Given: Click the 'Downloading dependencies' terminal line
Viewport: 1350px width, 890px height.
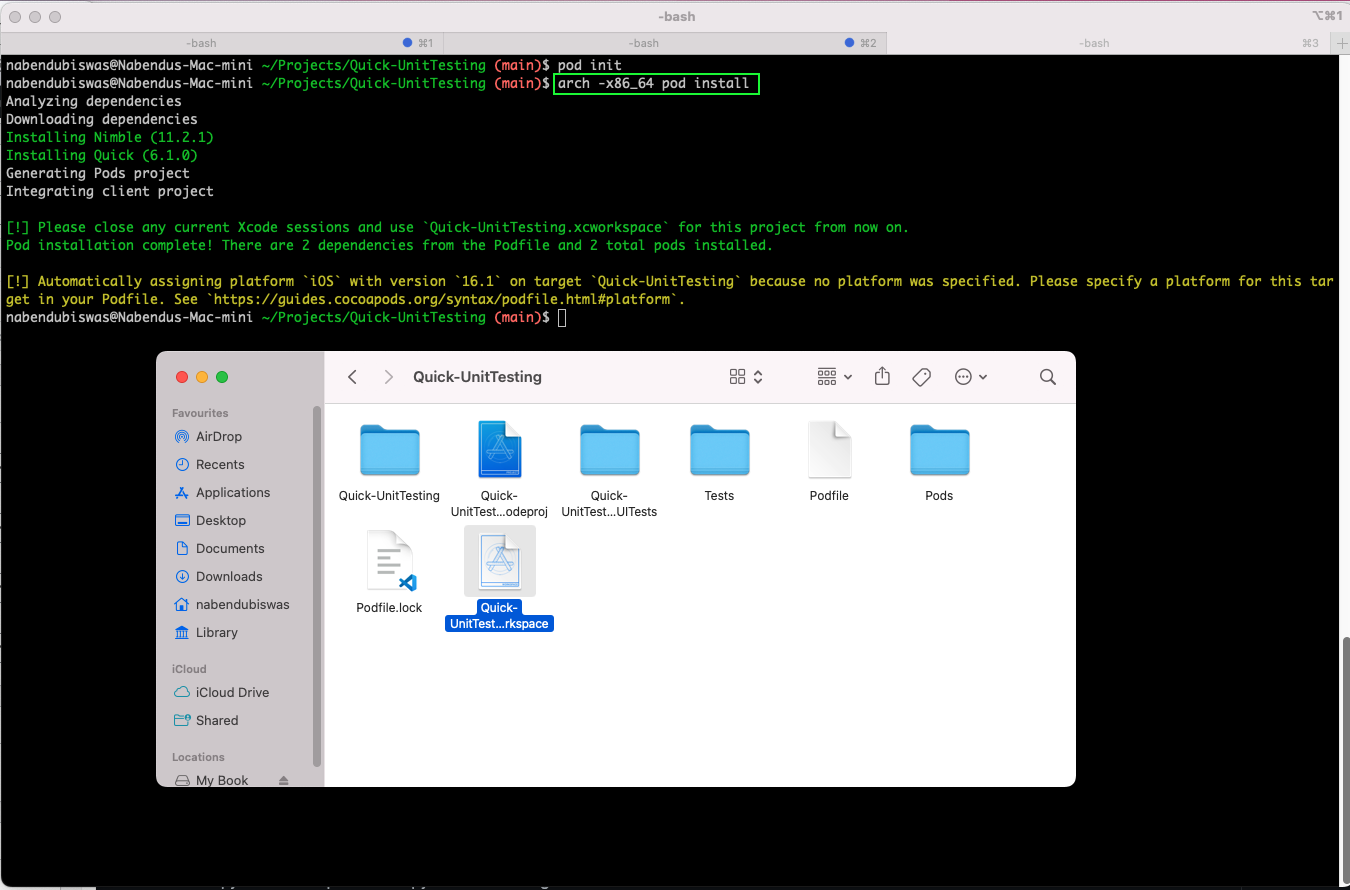Looking at the screenshot, I should point(102,119).
